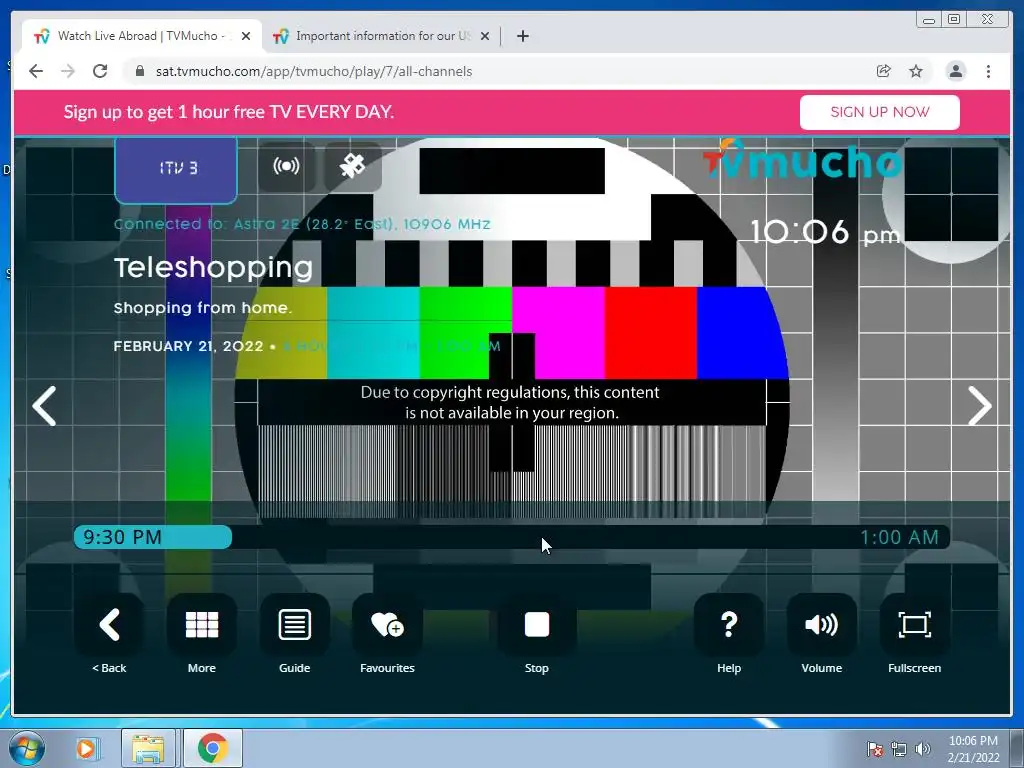This screenshot has width=1024, height=768.
Task: Click the copyright regulations message
Action: (x=510, y=402)
